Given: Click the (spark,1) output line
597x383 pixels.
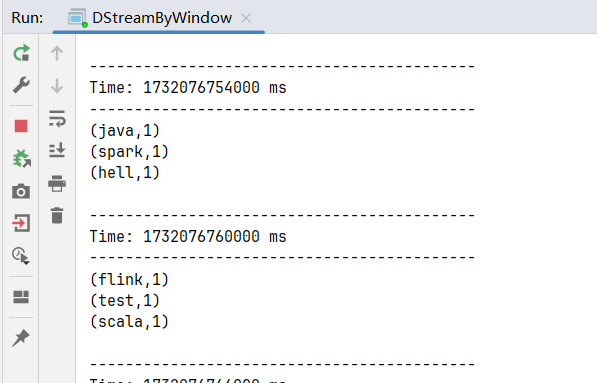Looking at the screenshot, I should click(129, 152).
